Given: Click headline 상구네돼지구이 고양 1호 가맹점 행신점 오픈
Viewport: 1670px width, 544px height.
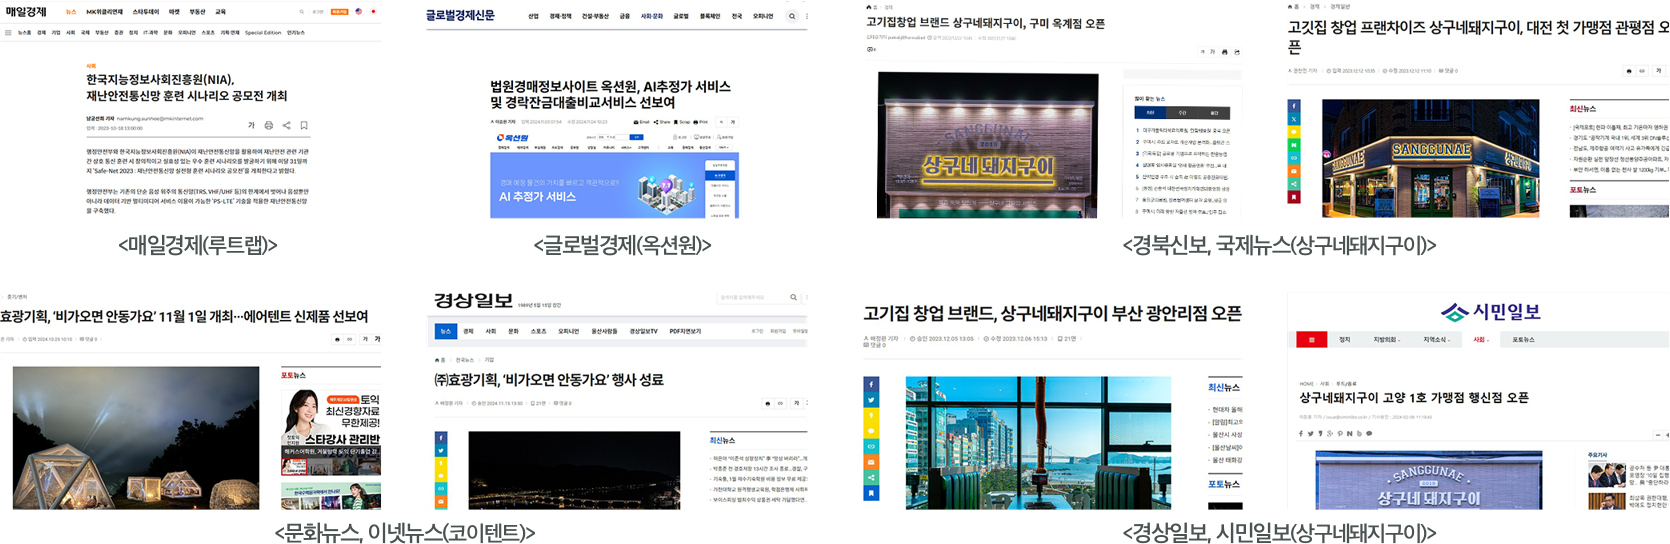Looking at the screenshot, I should (x=1414, y=397).
